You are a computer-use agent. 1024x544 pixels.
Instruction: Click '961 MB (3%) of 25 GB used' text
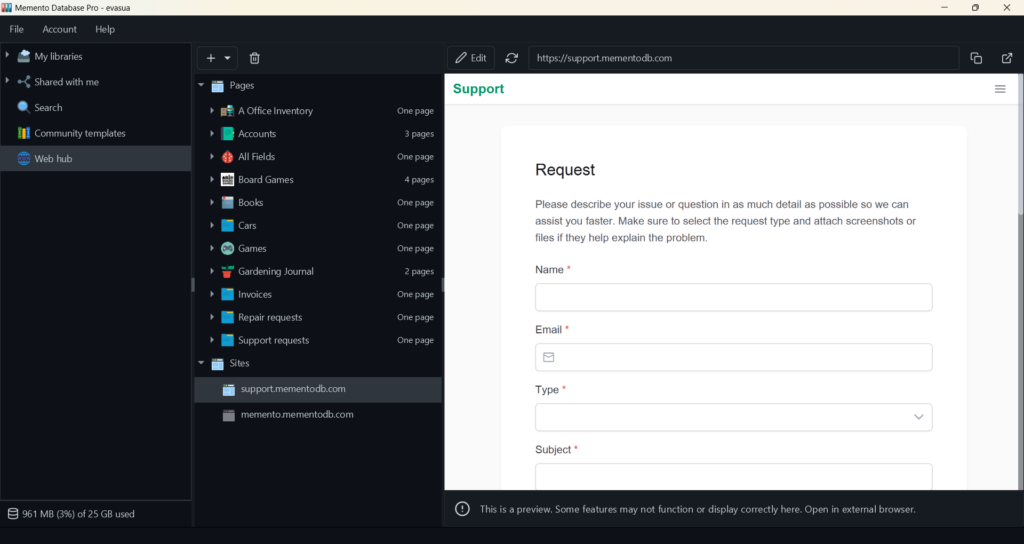click(78, 514)
